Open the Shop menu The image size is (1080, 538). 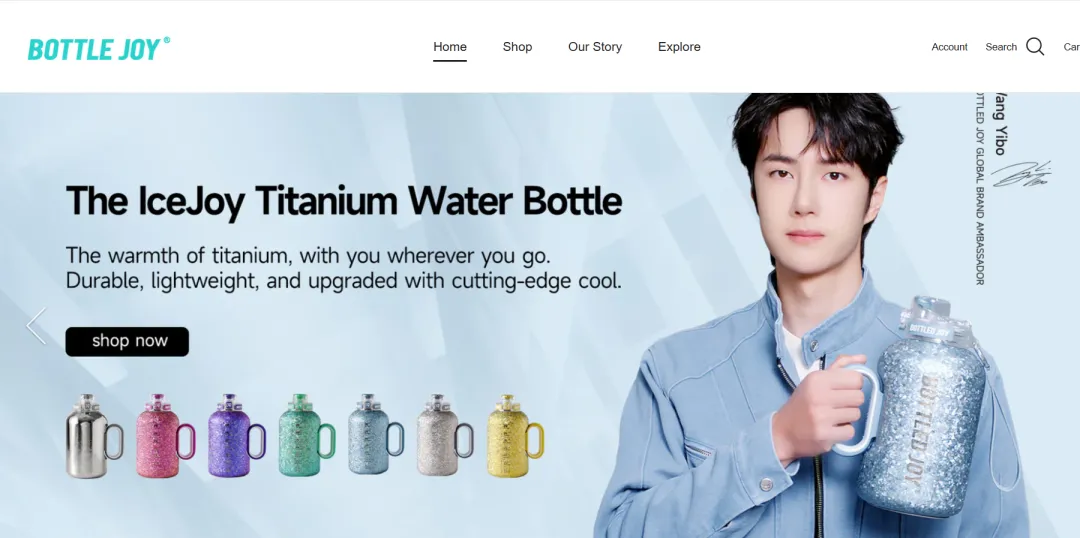click(517, 47)
